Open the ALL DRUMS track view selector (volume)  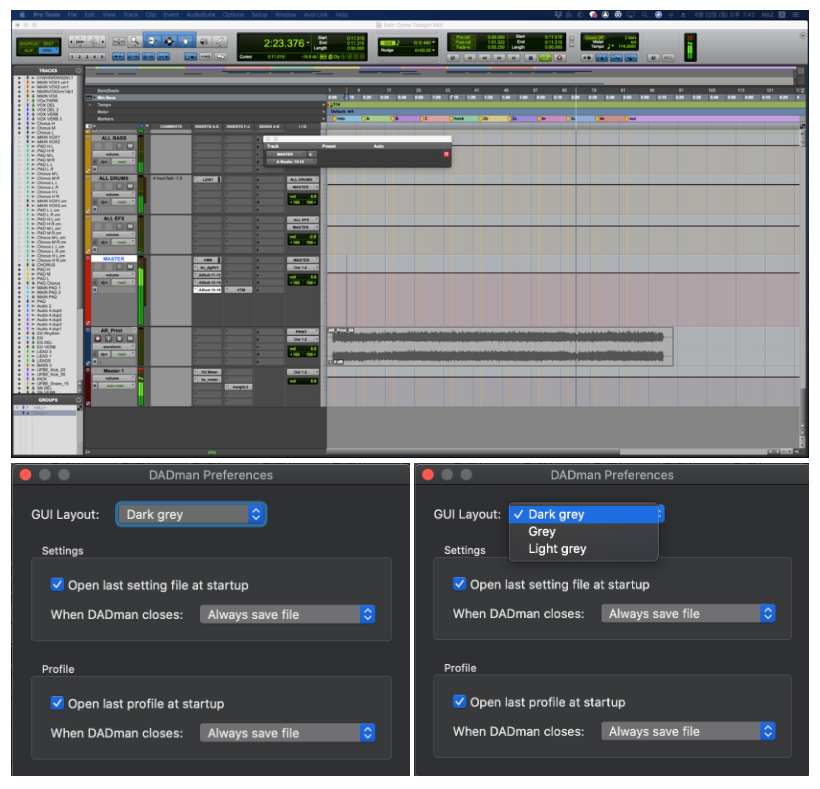pos(113,195)
